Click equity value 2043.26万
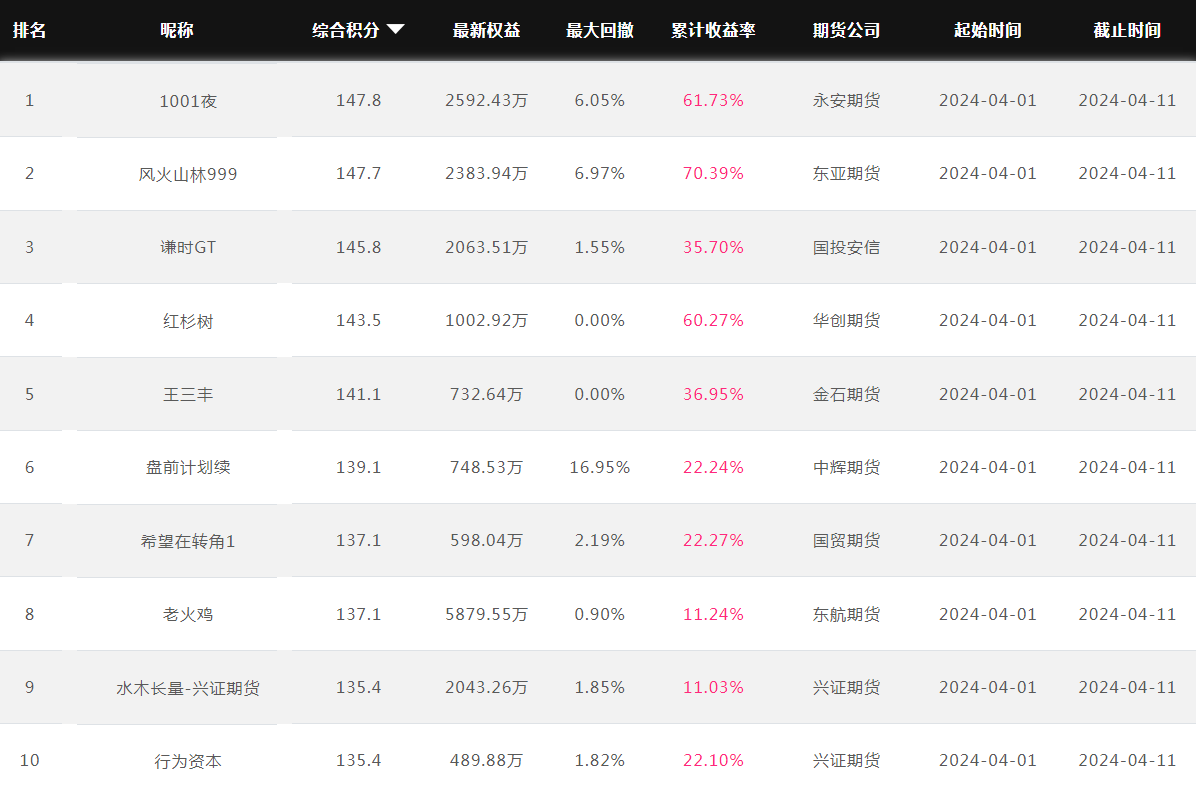This screenshot has width=1196, height=794. tap(487, 687)
